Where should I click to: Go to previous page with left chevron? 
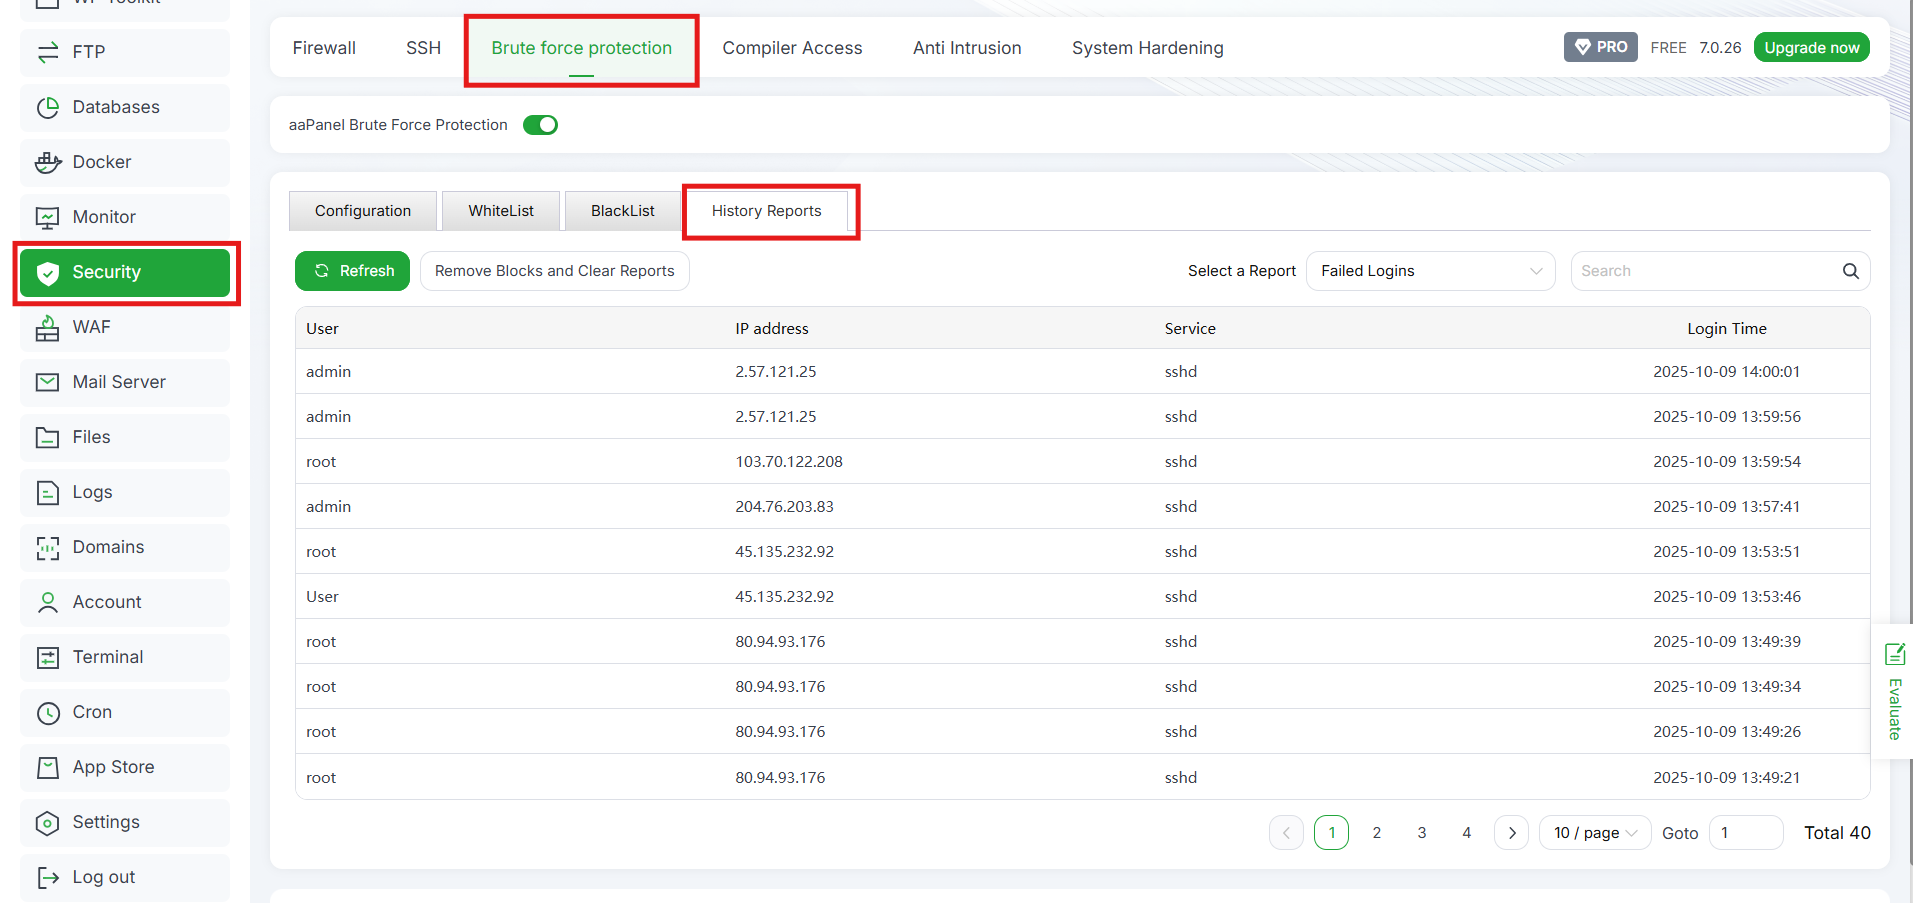click(x=1286, y=833)
